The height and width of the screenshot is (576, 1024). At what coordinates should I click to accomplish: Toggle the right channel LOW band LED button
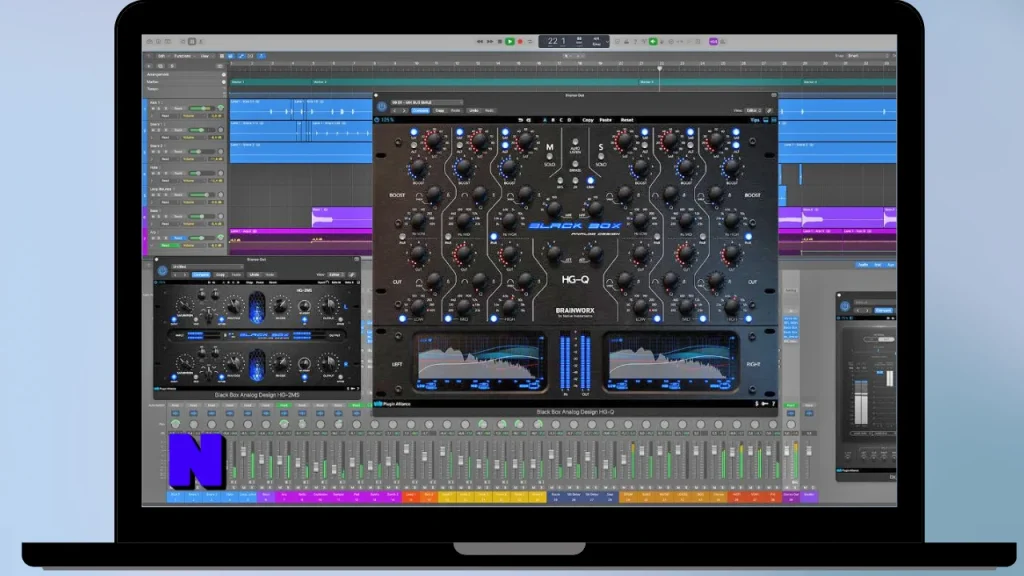click(x=657, y=319)
